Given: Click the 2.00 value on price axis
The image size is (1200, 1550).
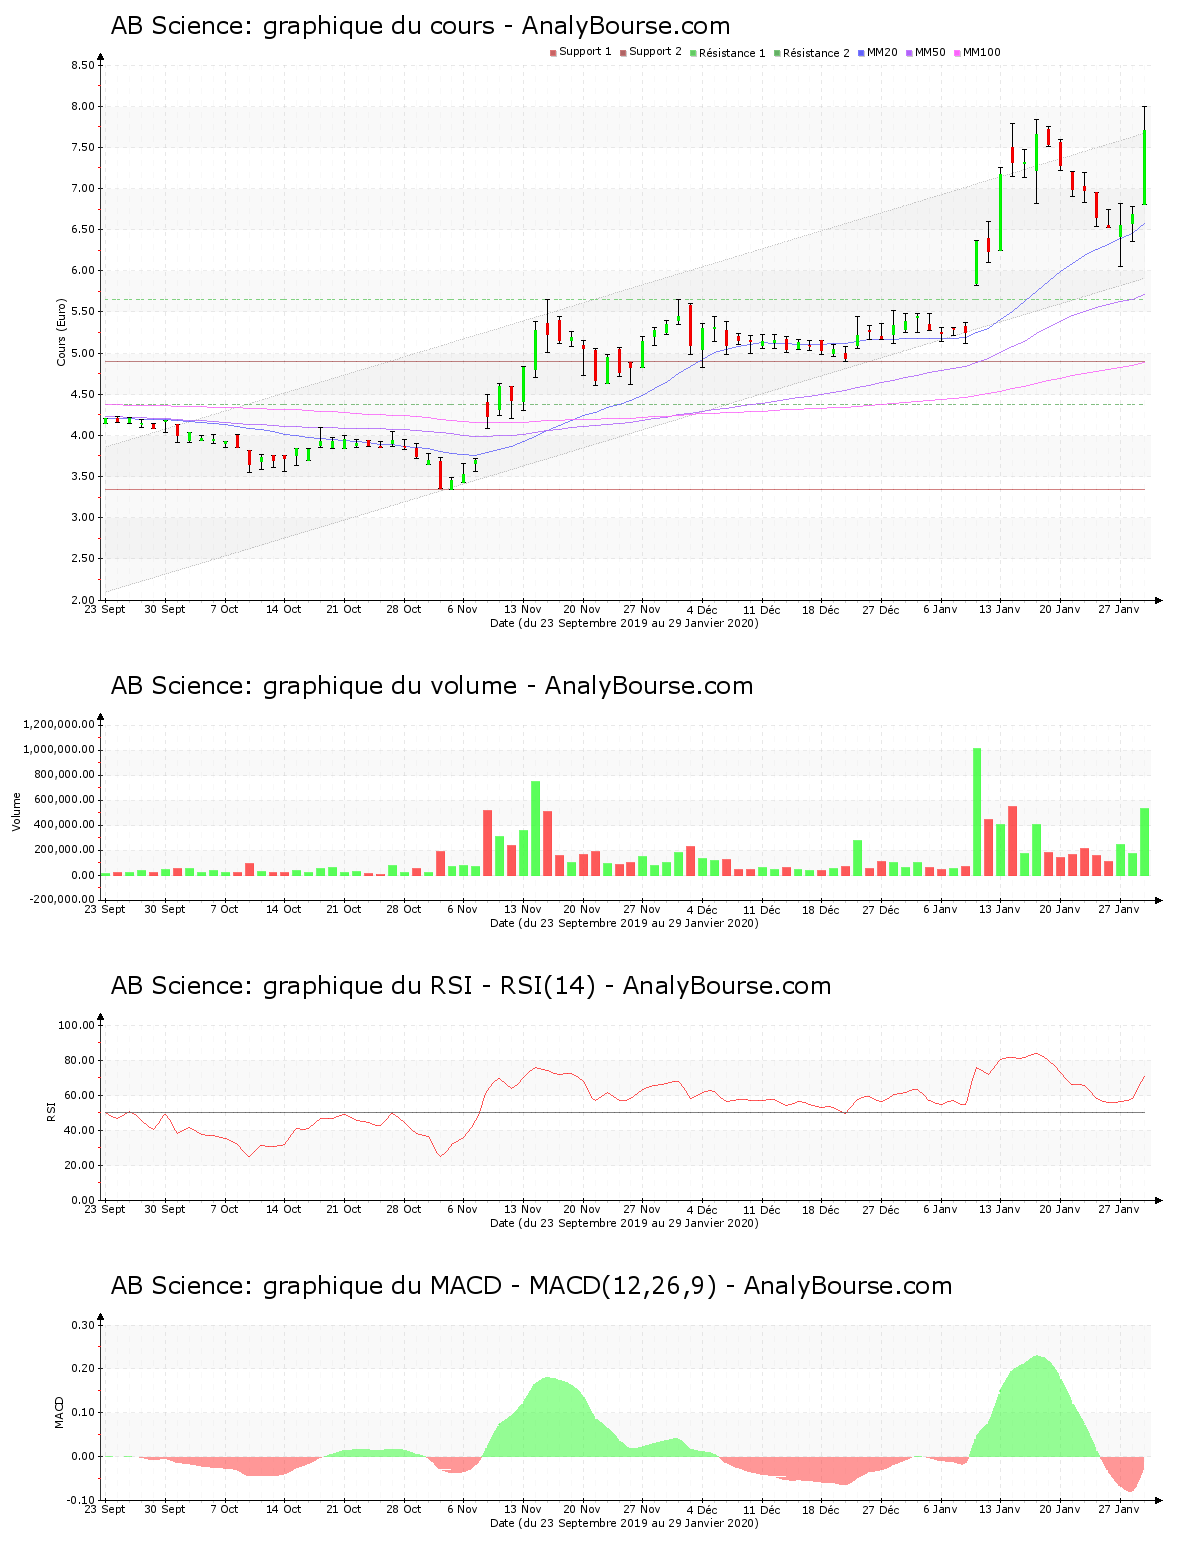Looking at the screenshot, I should tap(83, 600).
